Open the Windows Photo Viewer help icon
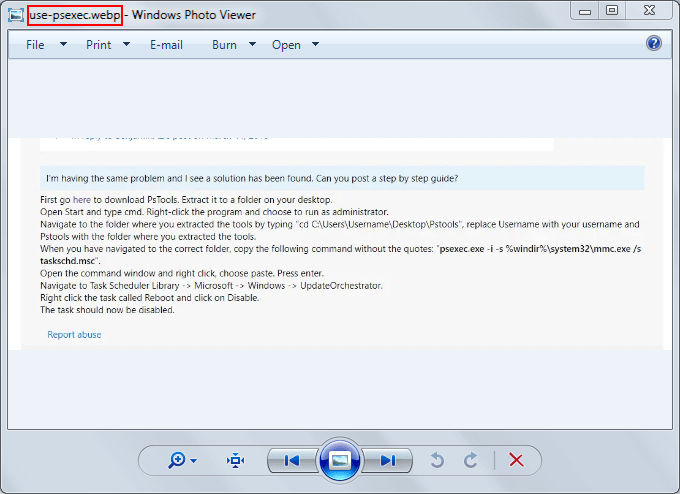This screenshot has height=494, width=680. click(x=654, y=43)
